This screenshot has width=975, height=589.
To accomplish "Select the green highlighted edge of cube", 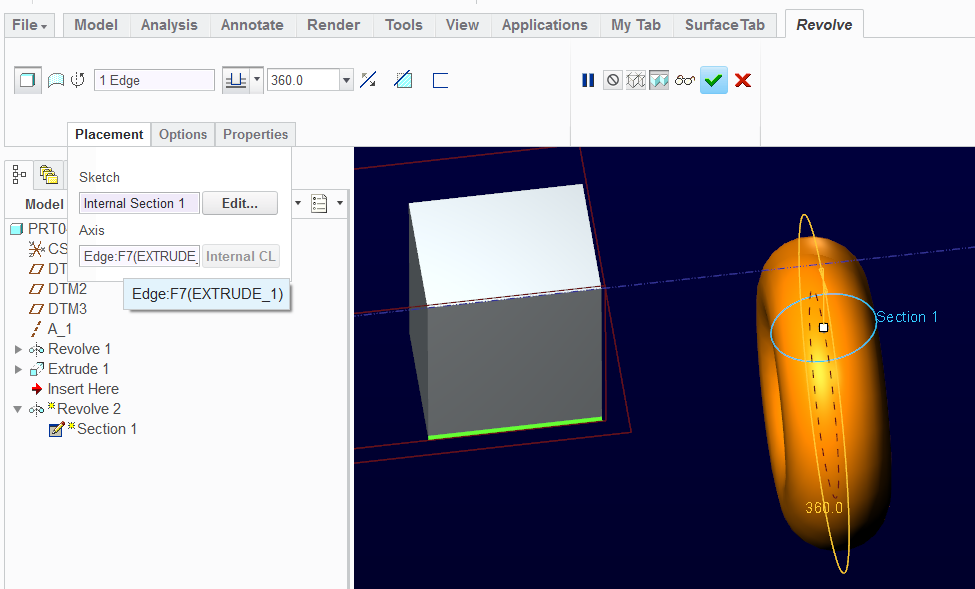I will pyautogui.click(x=515, y=428).
